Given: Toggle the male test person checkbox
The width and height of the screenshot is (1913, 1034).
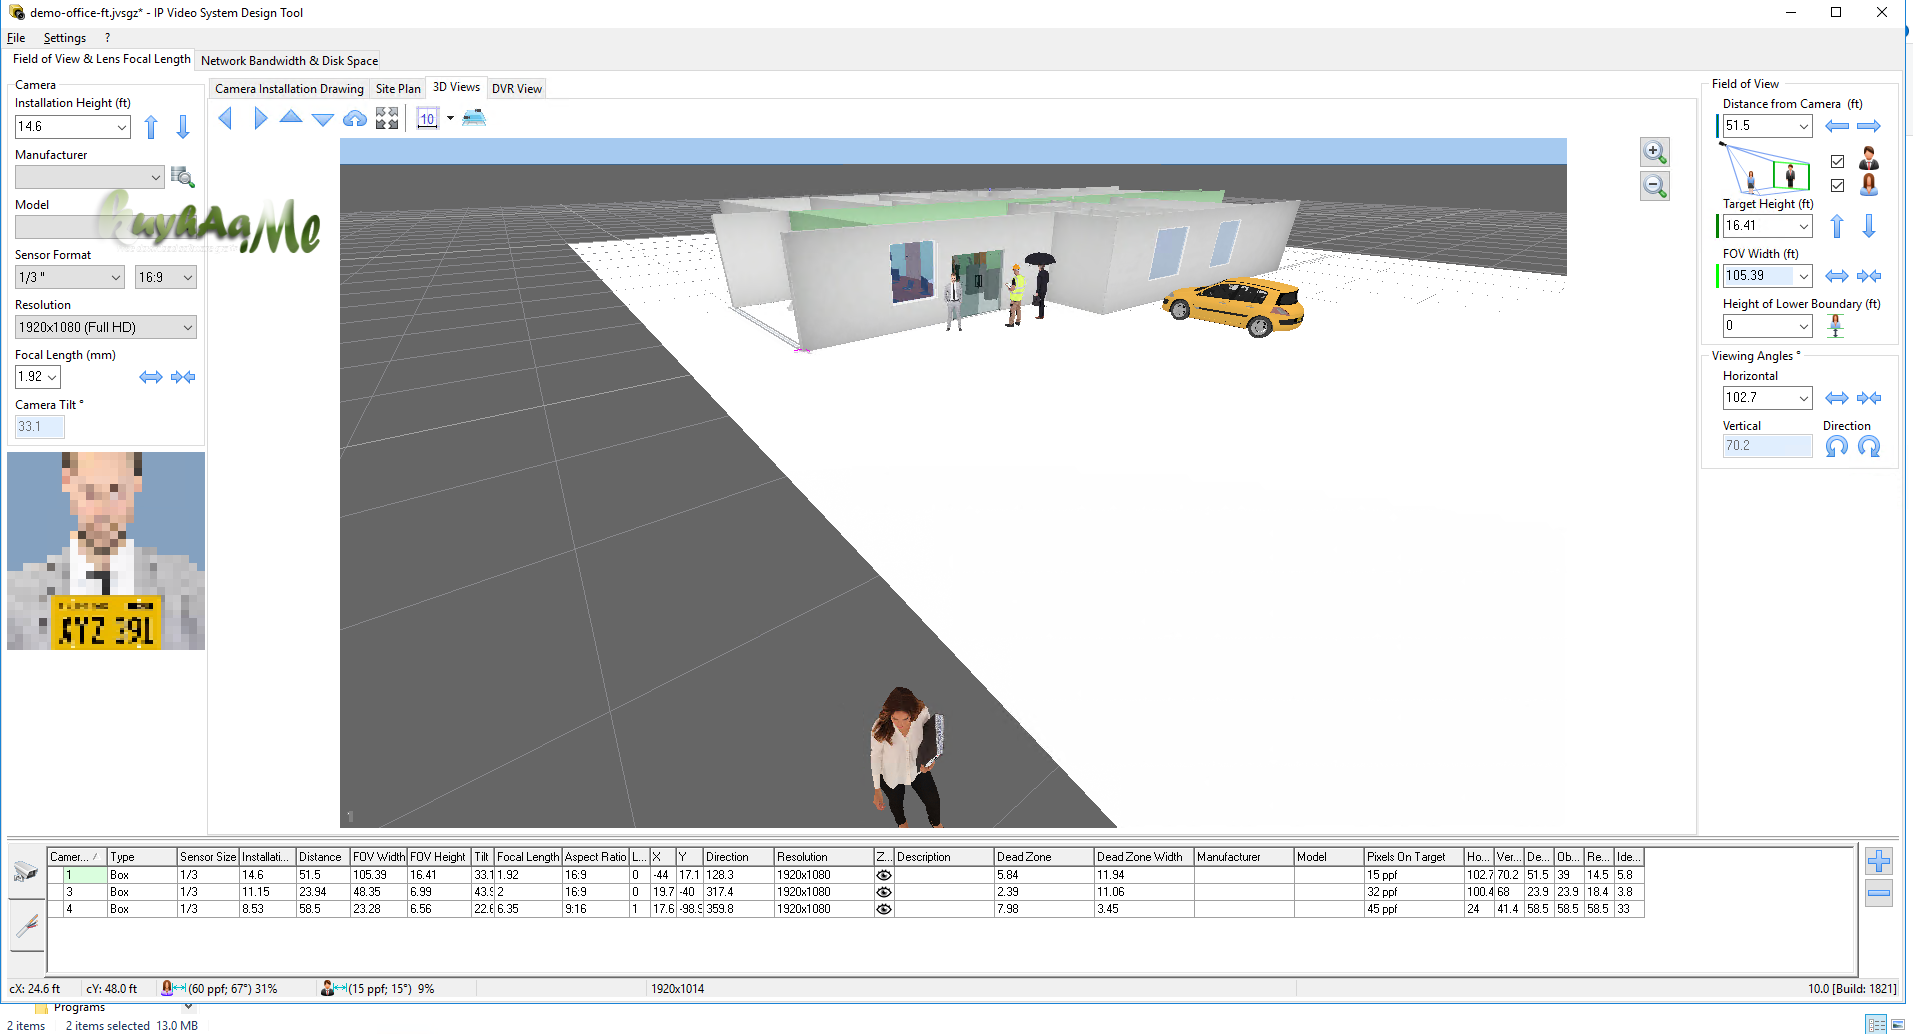Looking at the screenshot, I should (x=1837, y=161).
